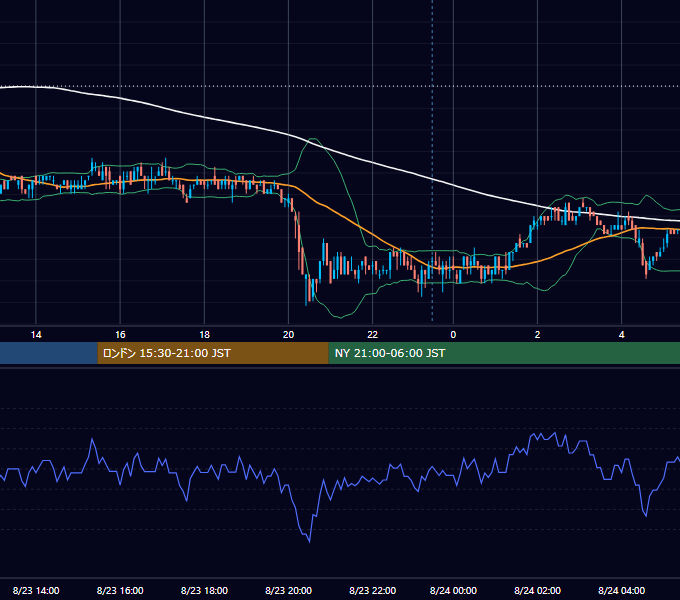Viewport: 680px width, 600px height.
Task: Click the 22 hour axis label
Action: (373, 335)
